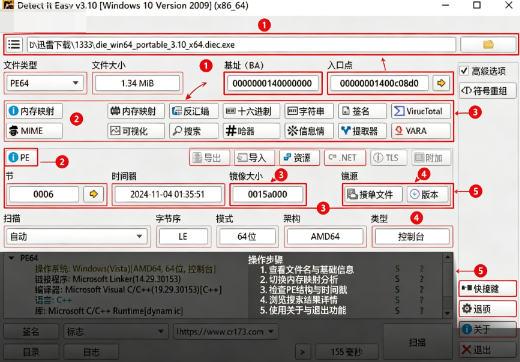Open the 自动 scan mode dropdown
The width and height of the screenshot is (520, 362).
point(77,236)
